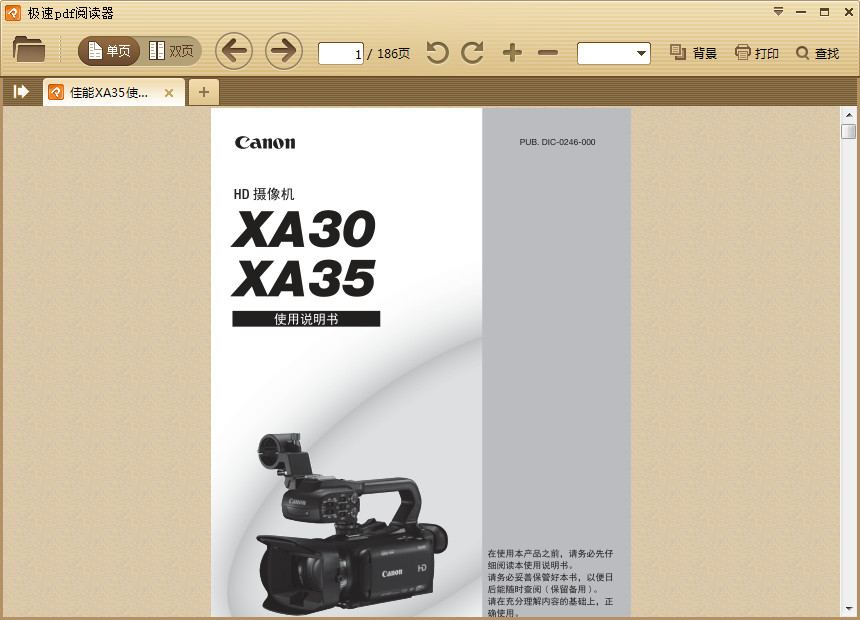Click the vertical scrollbar thumb
The height and width of the screenshot is (620, 860).
[848, 132]
